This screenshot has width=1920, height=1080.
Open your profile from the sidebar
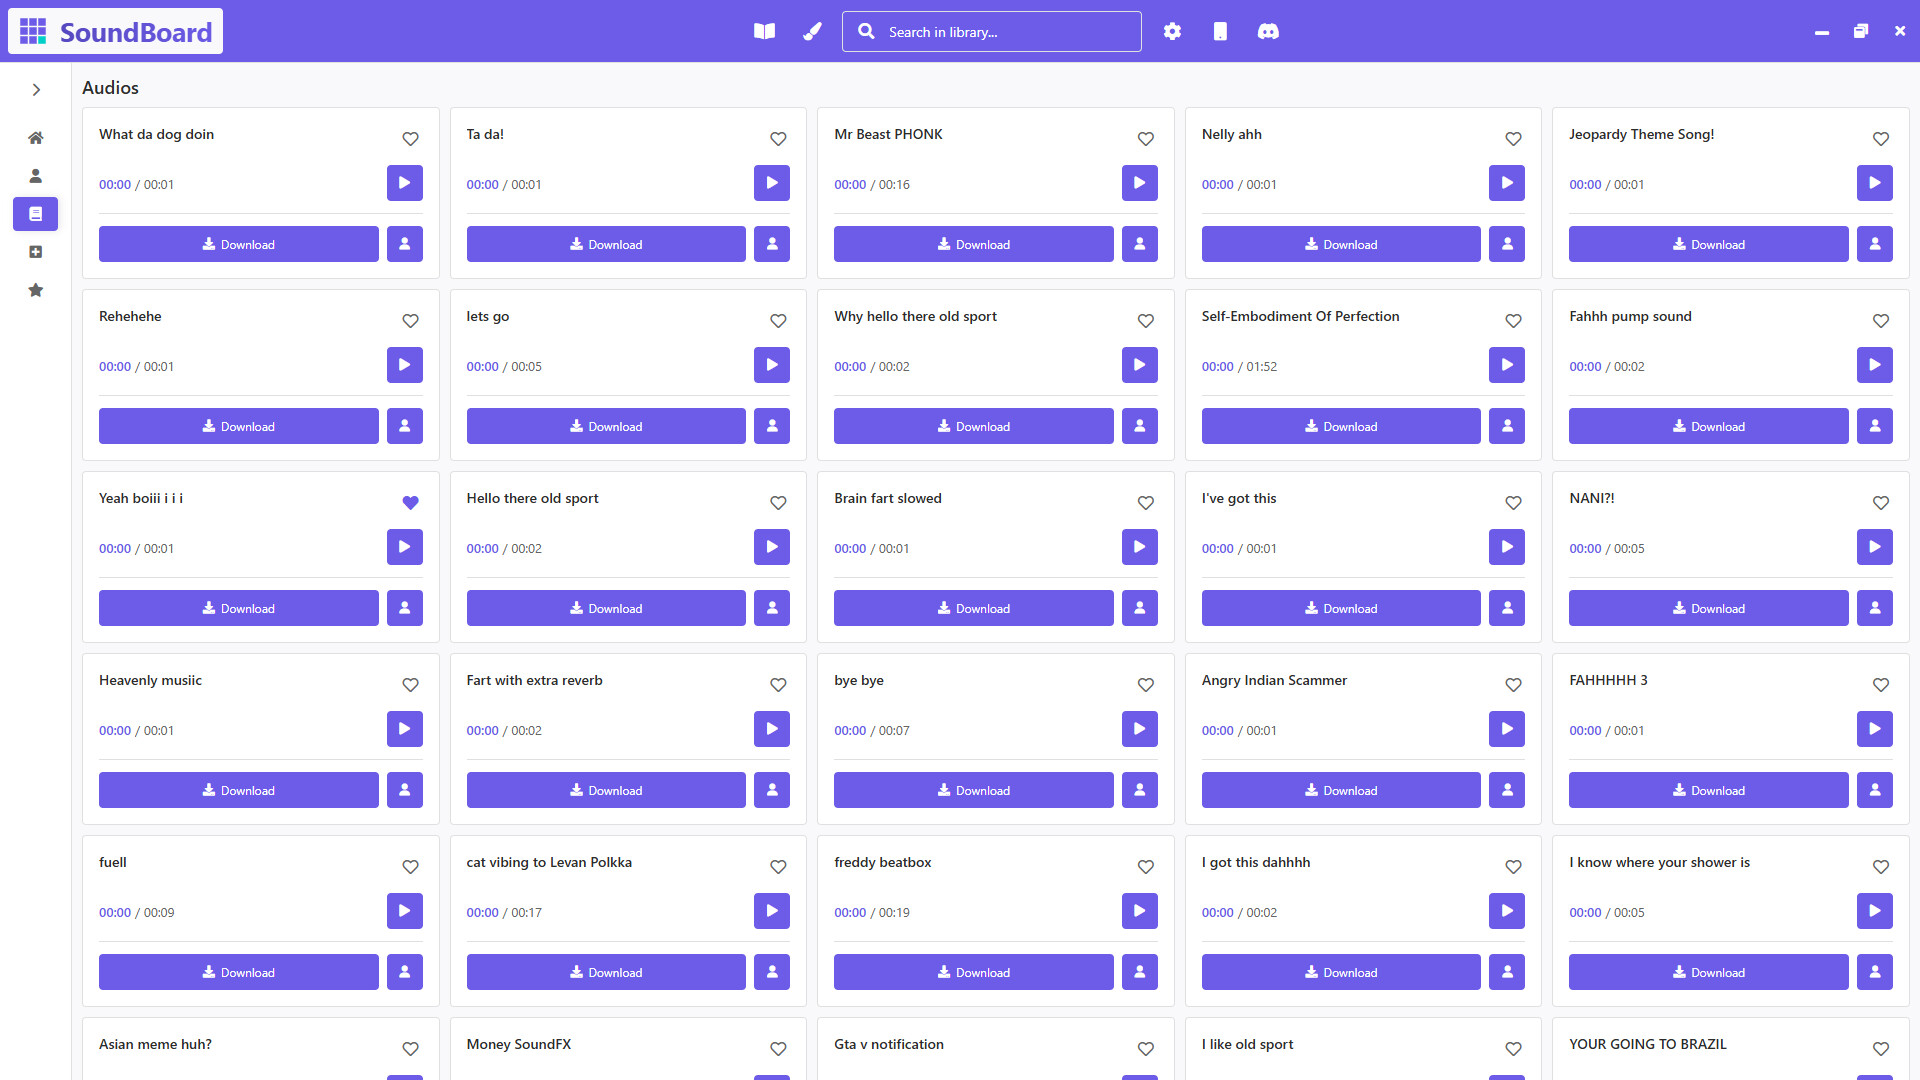(x=35, y=175)
